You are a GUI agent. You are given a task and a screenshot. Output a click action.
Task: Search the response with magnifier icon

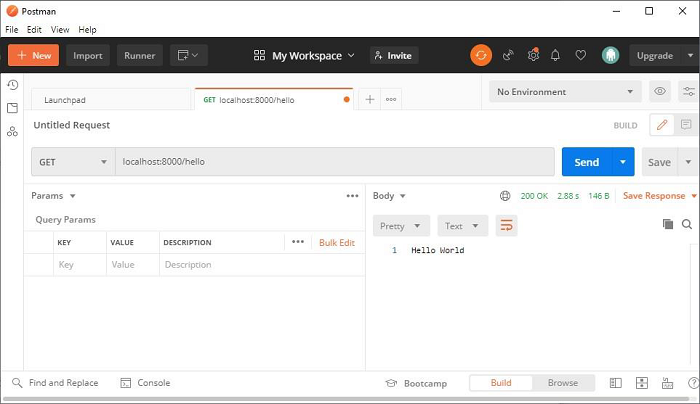687,224
